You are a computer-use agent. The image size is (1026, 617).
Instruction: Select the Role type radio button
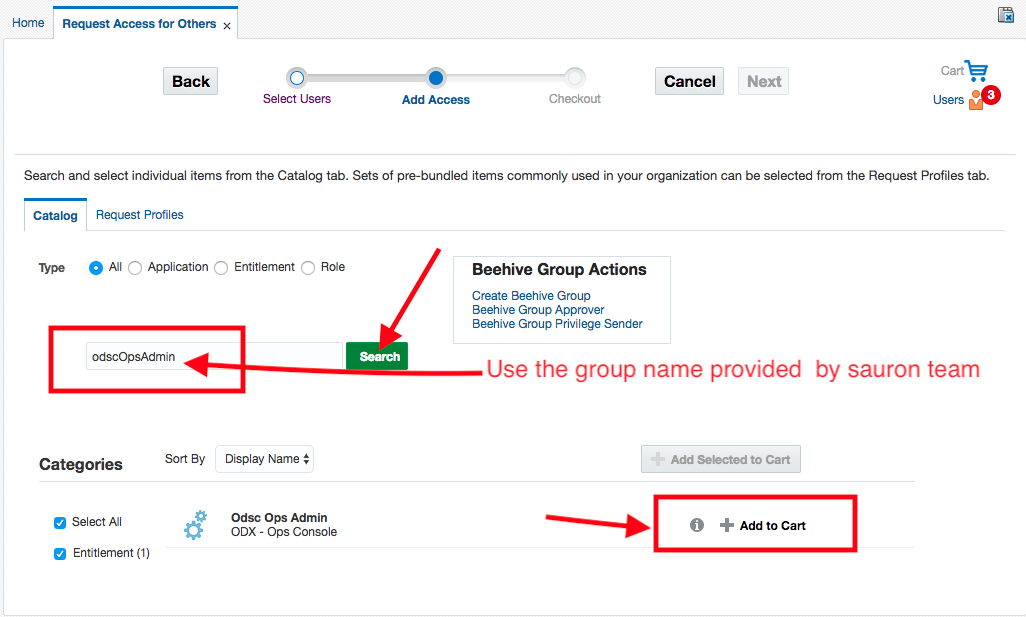[308, 268]
